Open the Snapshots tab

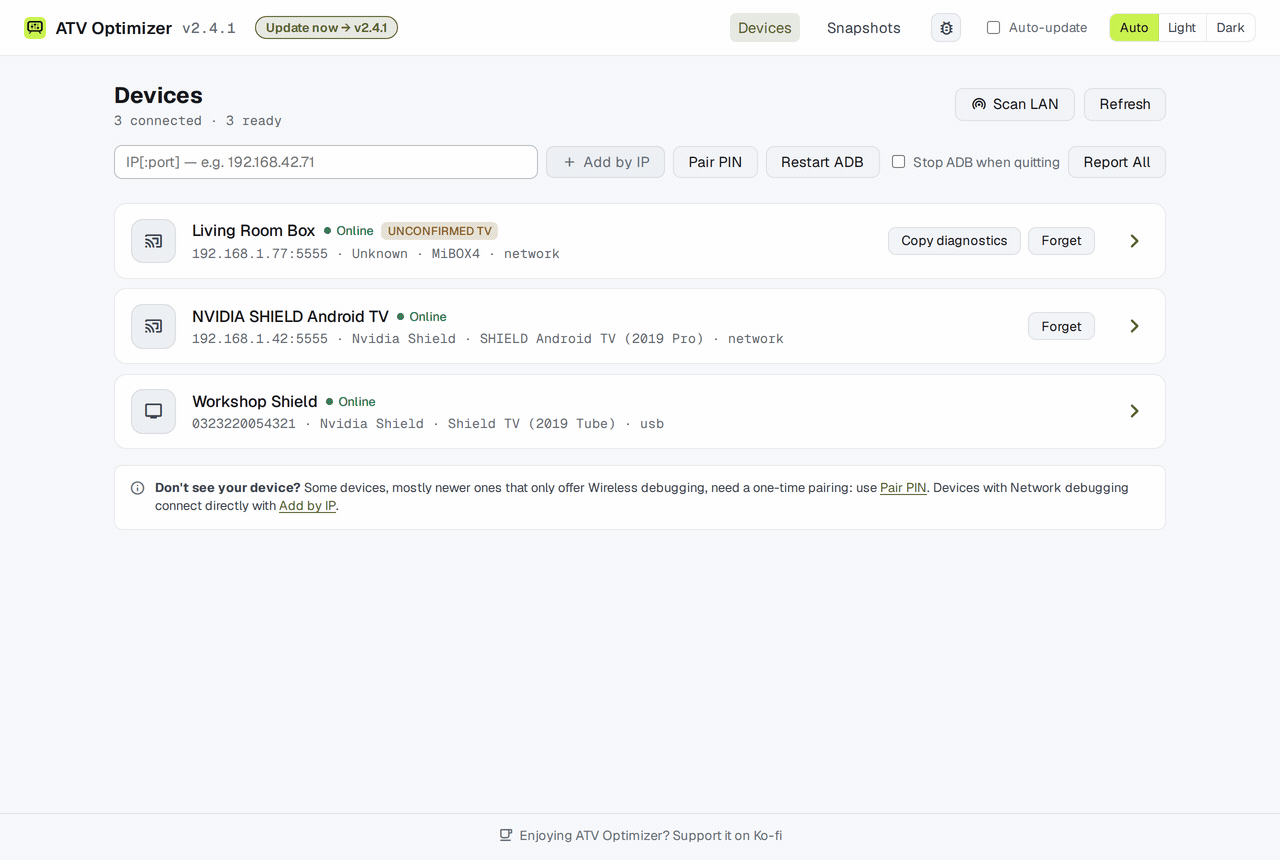(864, 28)
